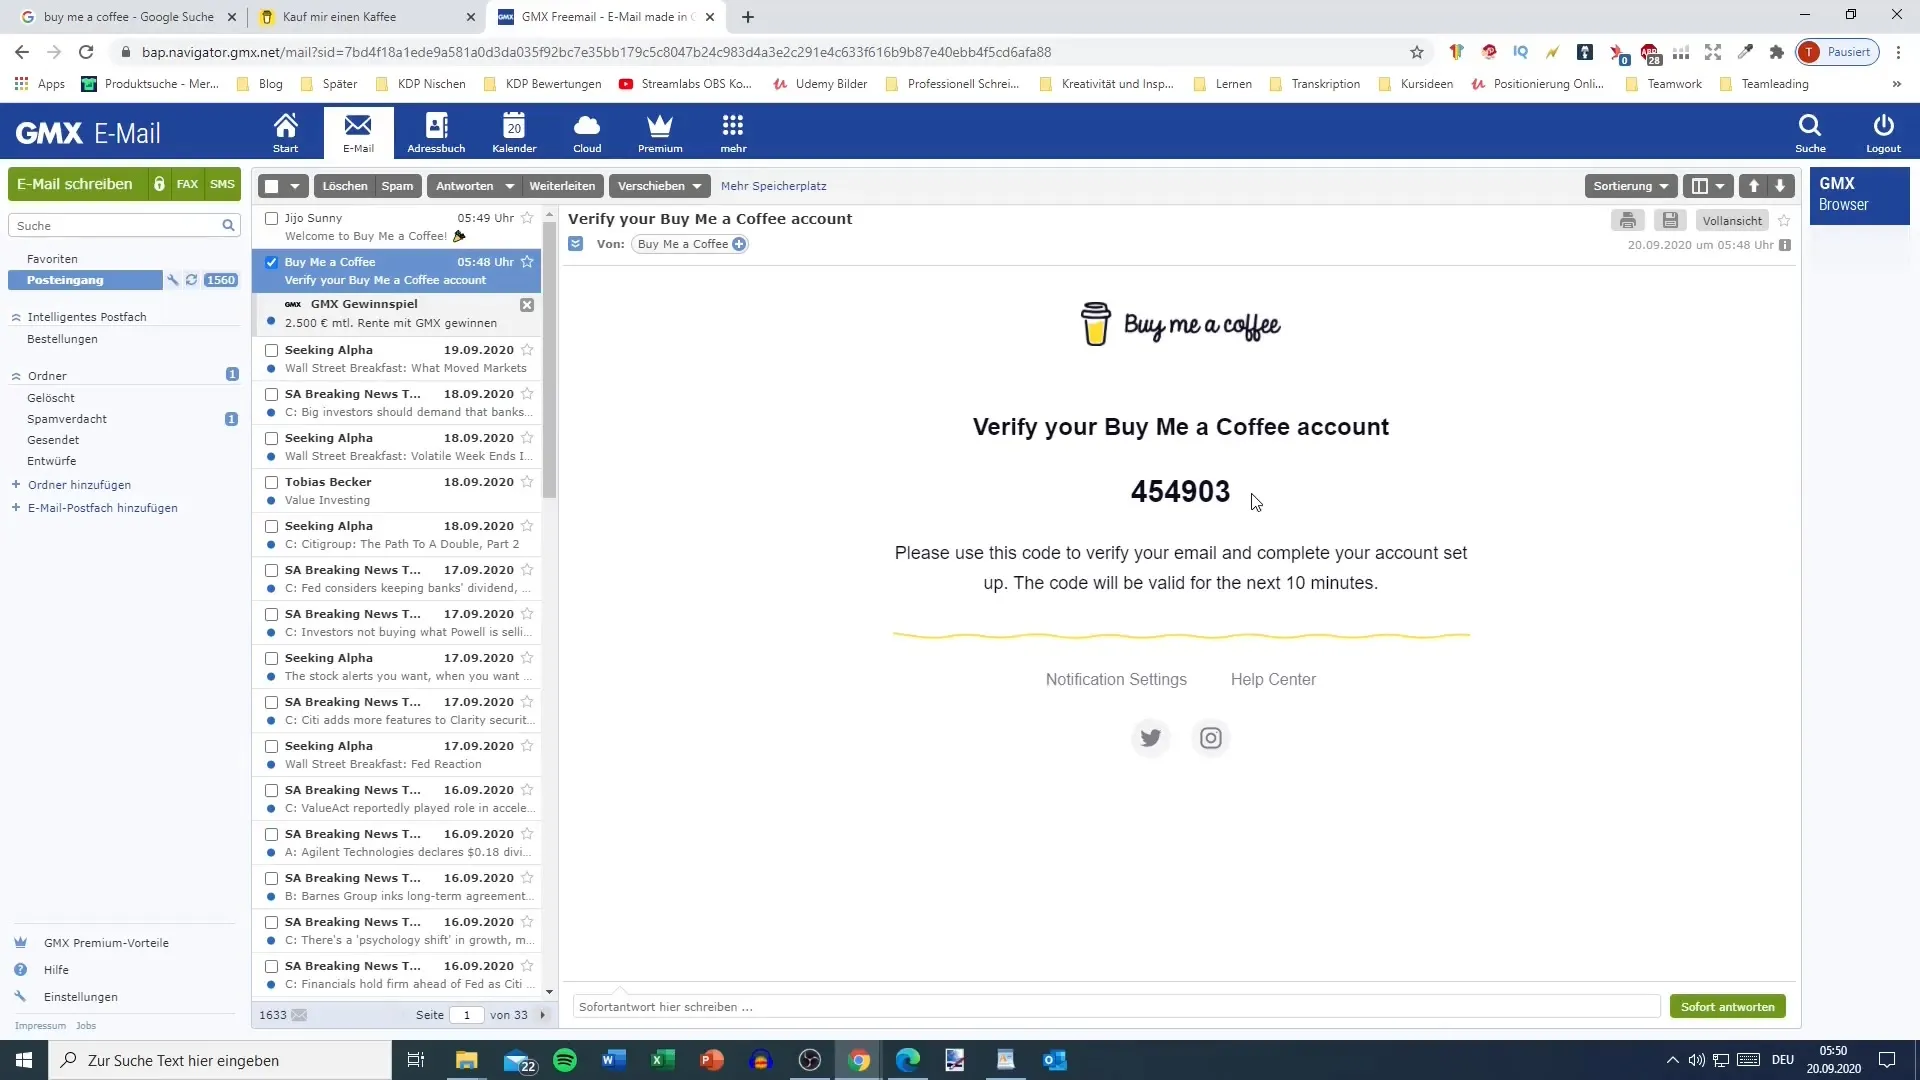Check the Seeking Alpha 19.09.2020 email
Viewport: 1920px width, 1080px height.
pos(271,350)
